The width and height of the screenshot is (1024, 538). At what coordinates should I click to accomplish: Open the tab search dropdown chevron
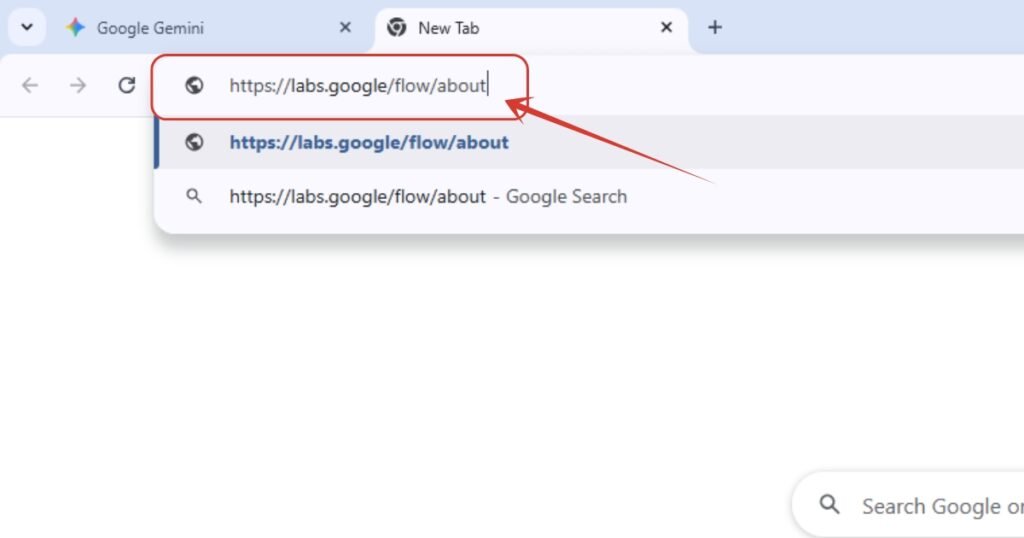click(x=27, y=28)
